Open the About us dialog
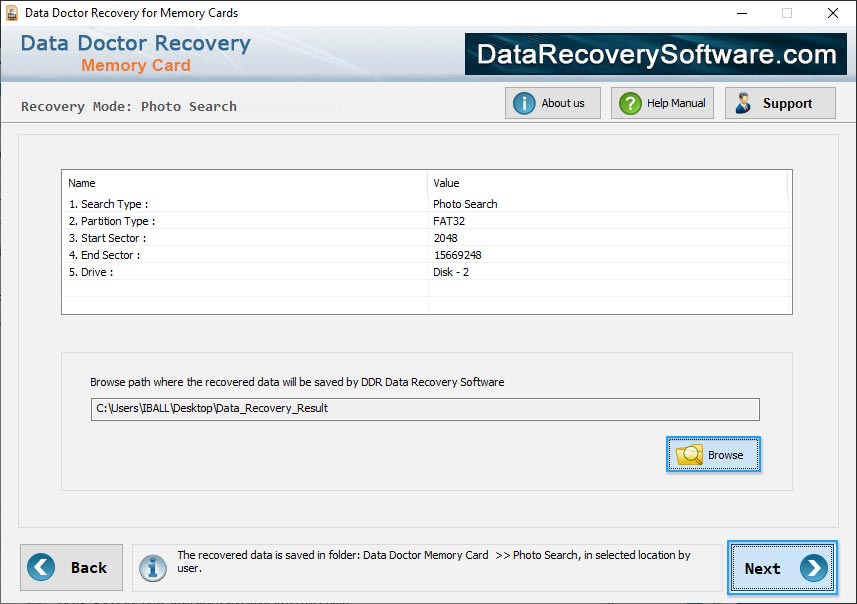The height and width of the screenshot is (604, 857). point(552,102)
